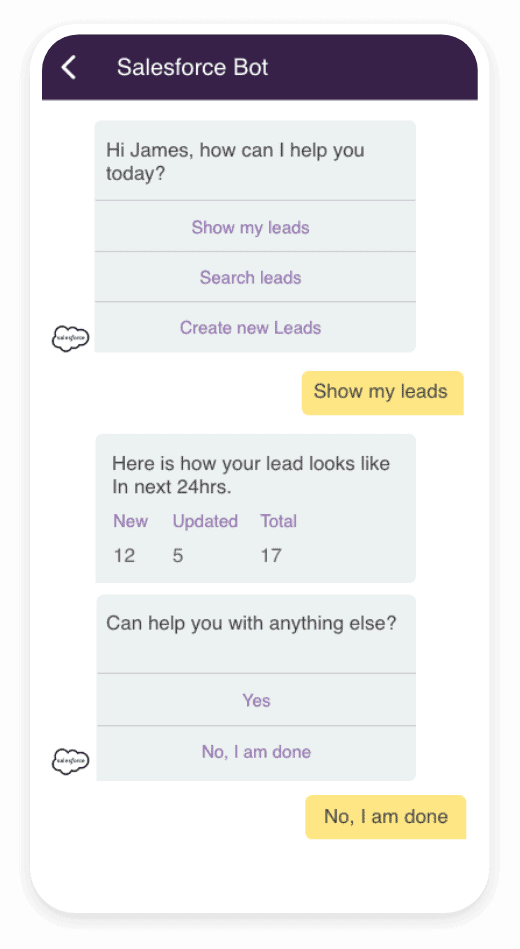Image resolution: width=520 pixels, height=949 pixels.
Task: Click the Hi James greeting message
Action: [235, 162]
